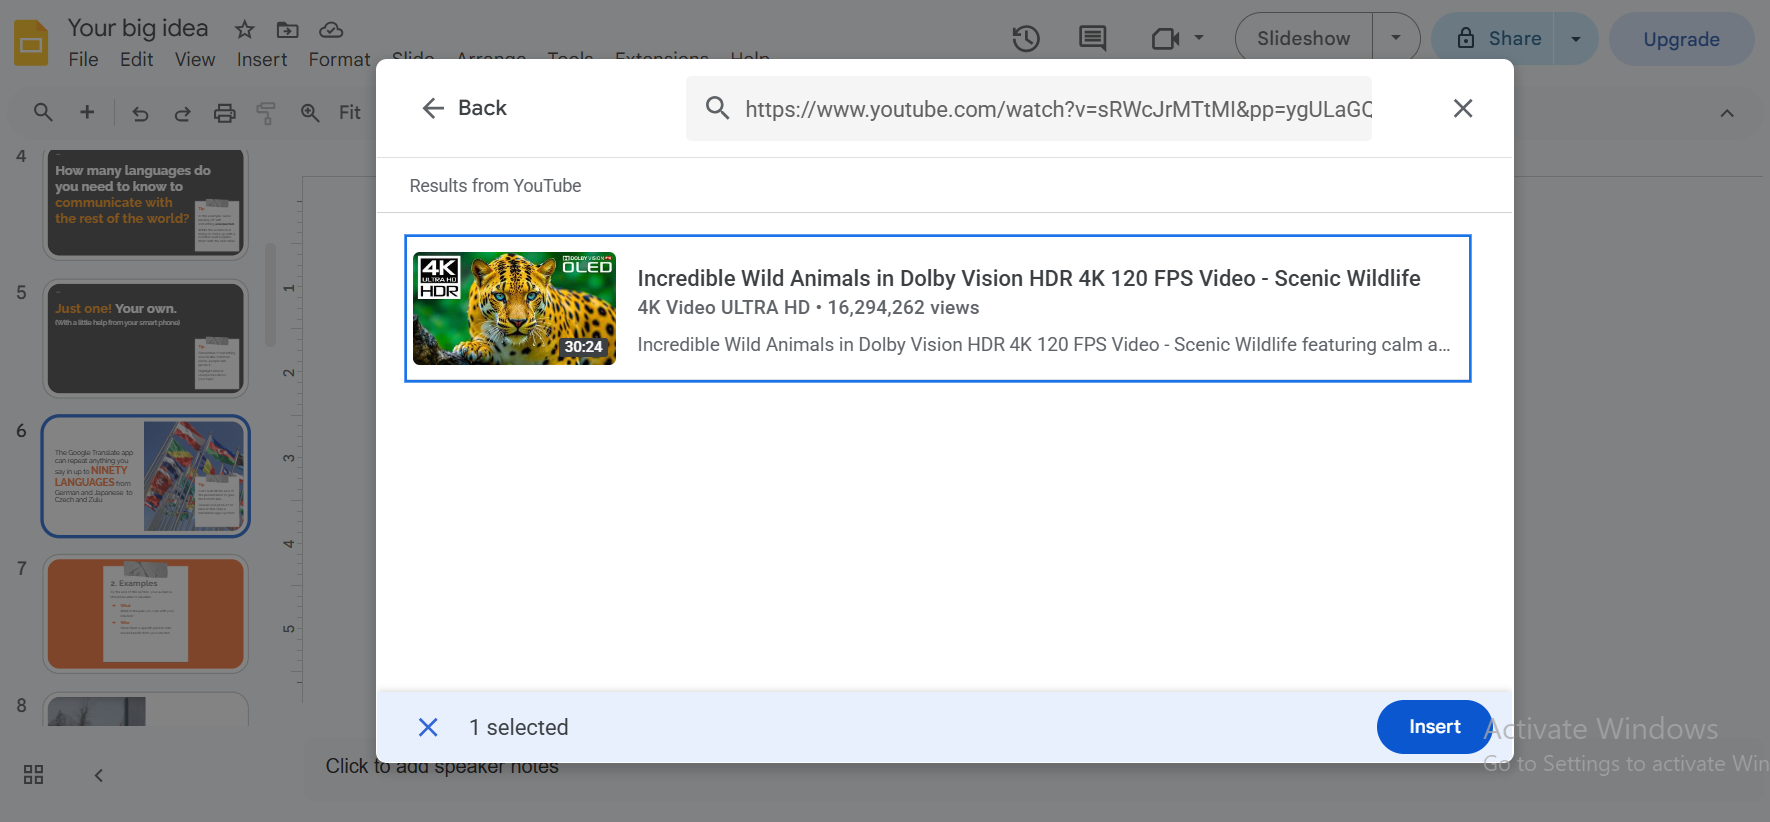Select slide 5 thumbnail Just one! Your own.
Screen dimensions: 1770x822
(146, 339)
